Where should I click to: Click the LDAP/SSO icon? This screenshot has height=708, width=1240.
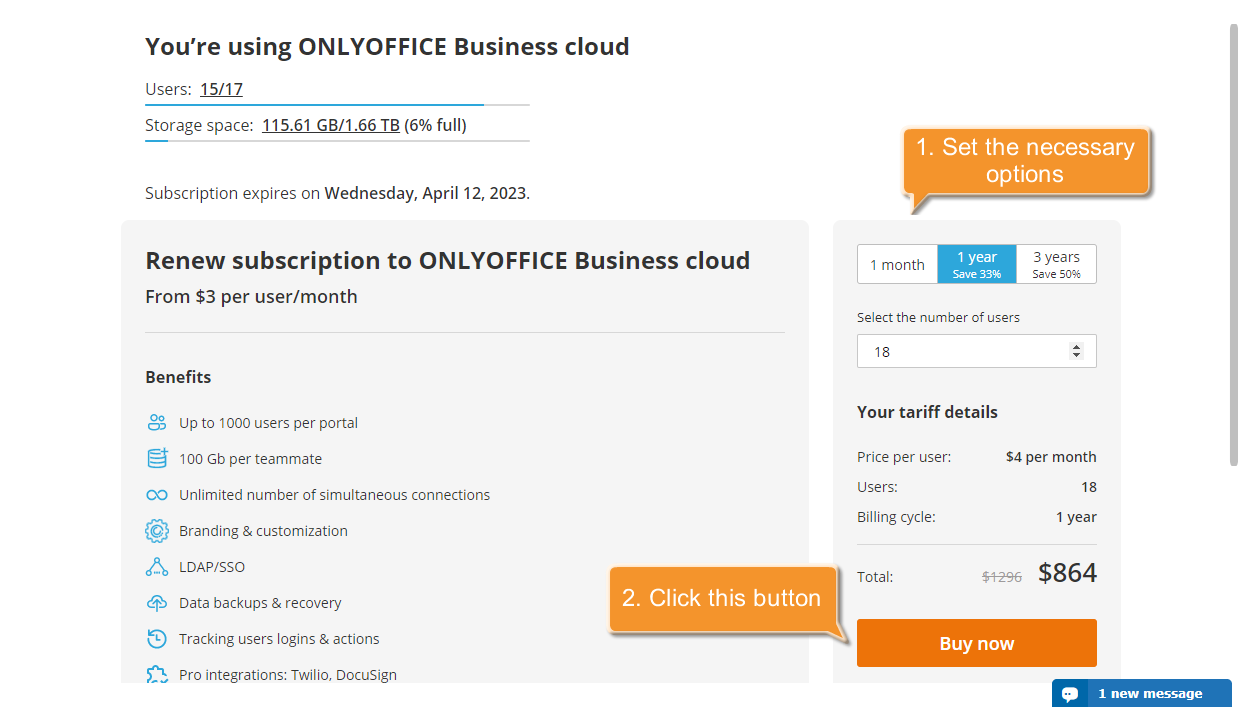[157, 566]
